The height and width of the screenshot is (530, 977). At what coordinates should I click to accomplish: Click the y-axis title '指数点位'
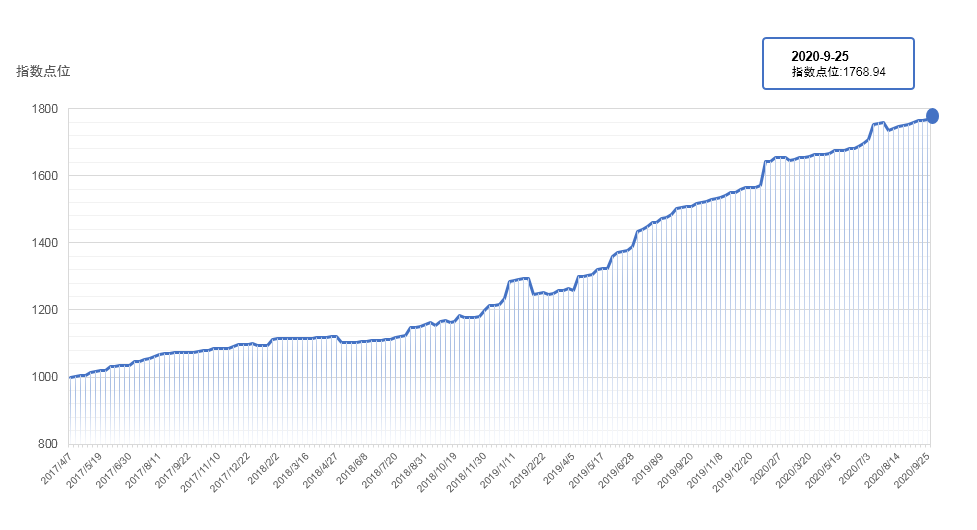tap(43, 71)
